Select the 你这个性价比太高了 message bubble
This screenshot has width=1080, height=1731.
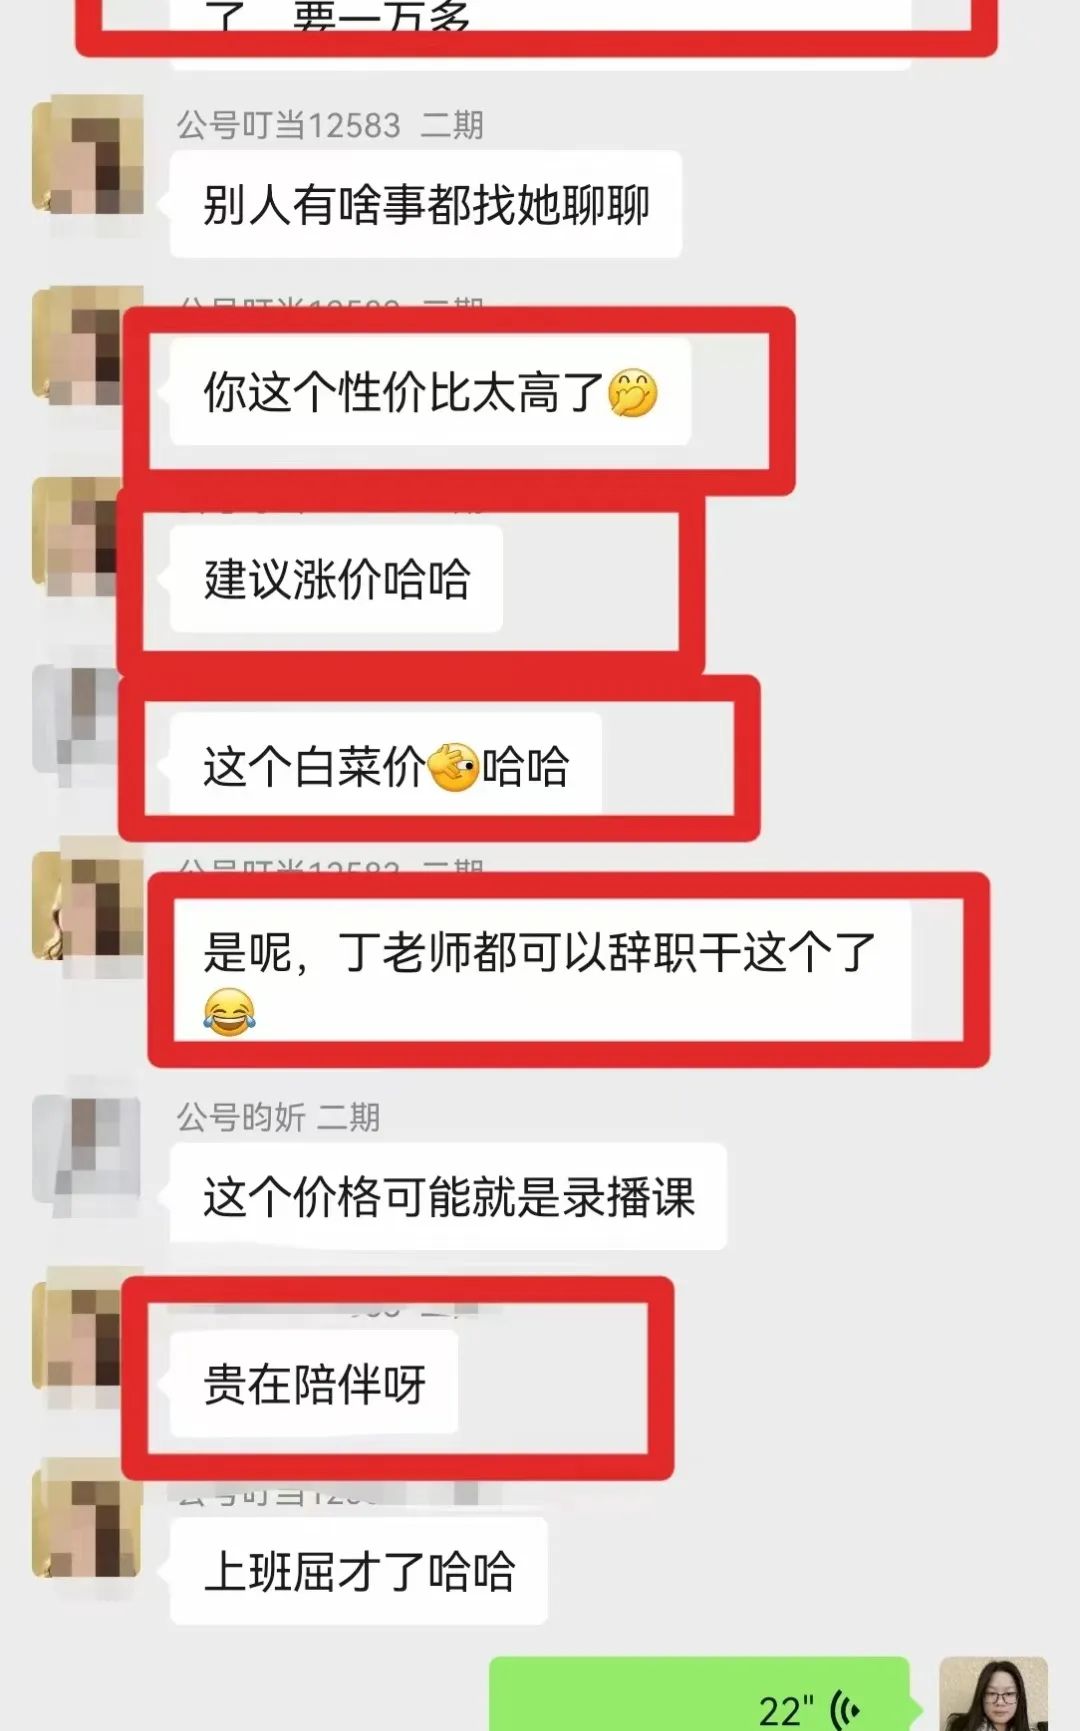click(x=431, y=391)
